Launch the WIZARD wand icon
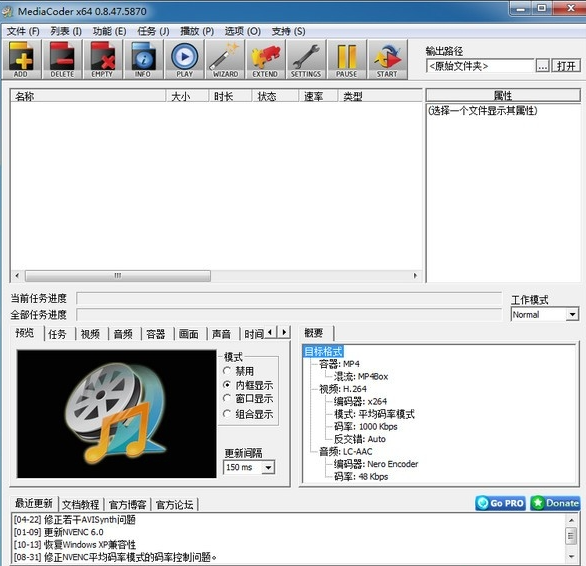The height and width of the screenshot is (566, 586). 225,59
